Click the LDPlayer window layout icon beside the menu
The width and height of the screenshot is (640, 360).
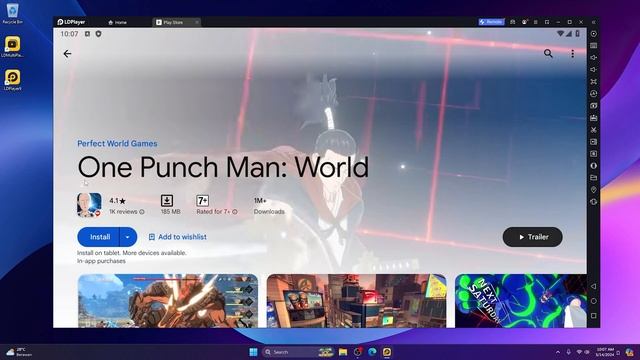[x=547, y=22]
